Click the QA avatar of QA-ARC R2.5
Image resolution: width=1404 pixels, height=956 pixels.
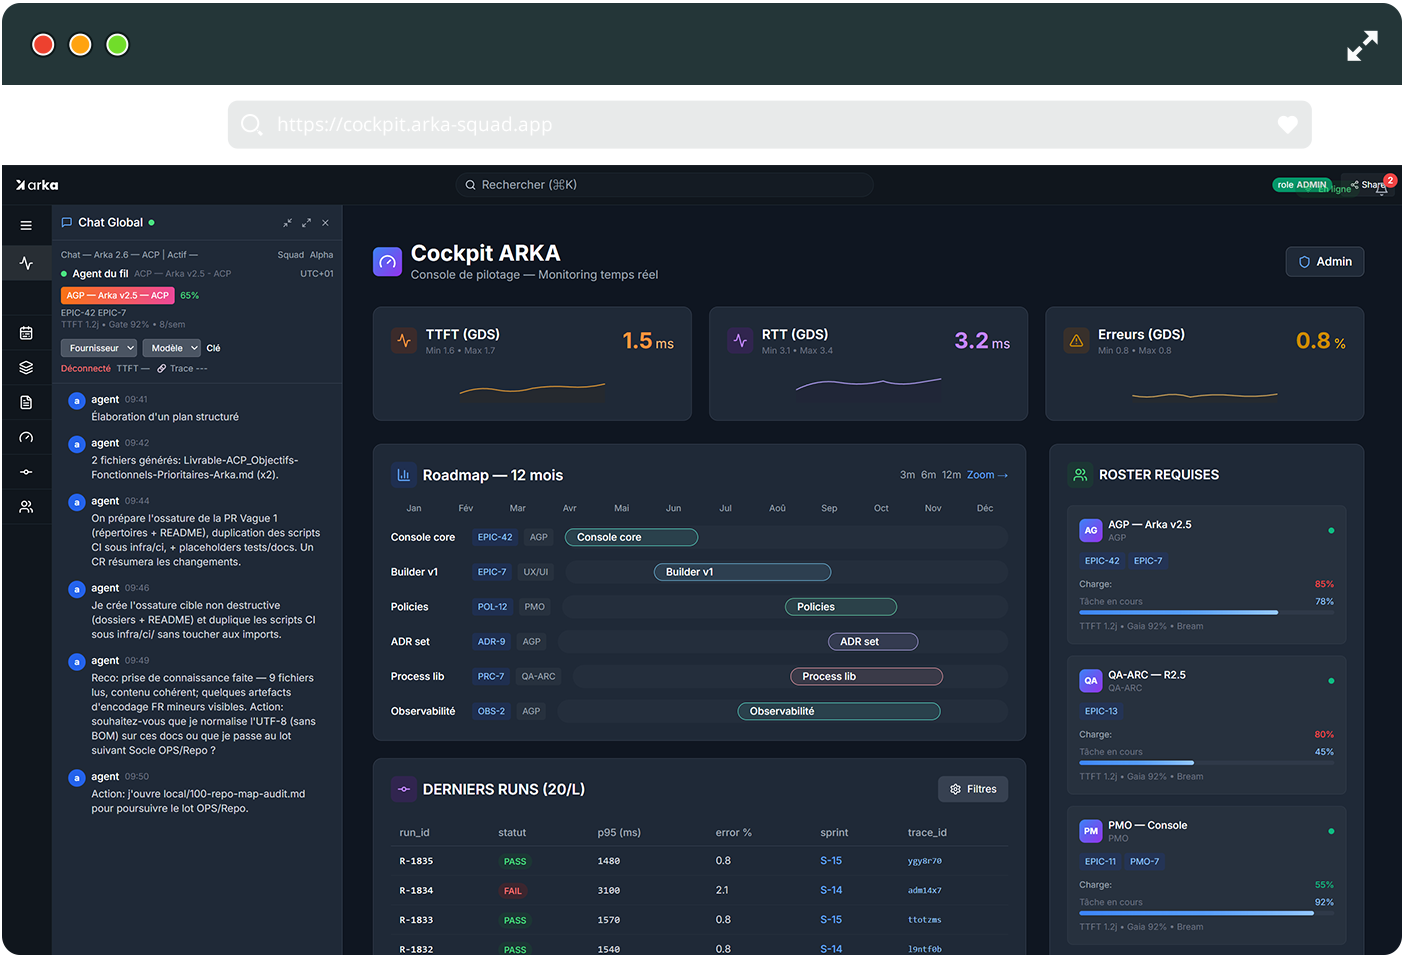coord(1091,681)
